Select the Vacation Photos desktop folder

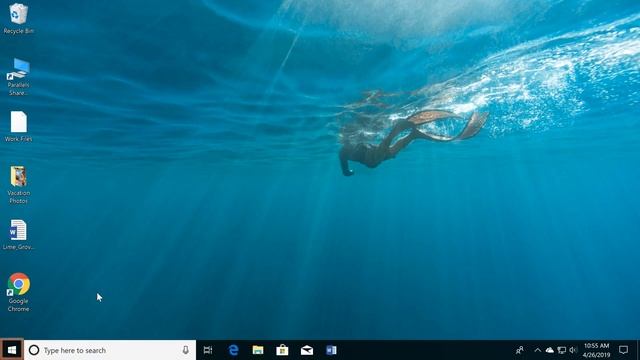click(x=18, y=184)
